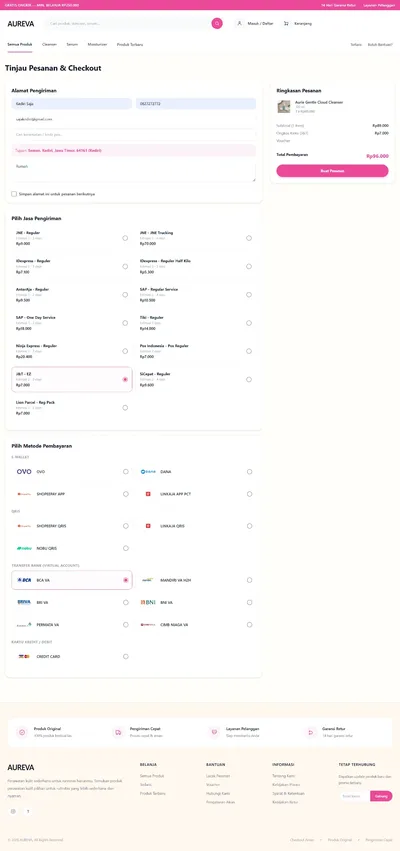The image size is (400, 851).
Task: Select Lion Parcel - Reg Pack radio
Action: 125,408
